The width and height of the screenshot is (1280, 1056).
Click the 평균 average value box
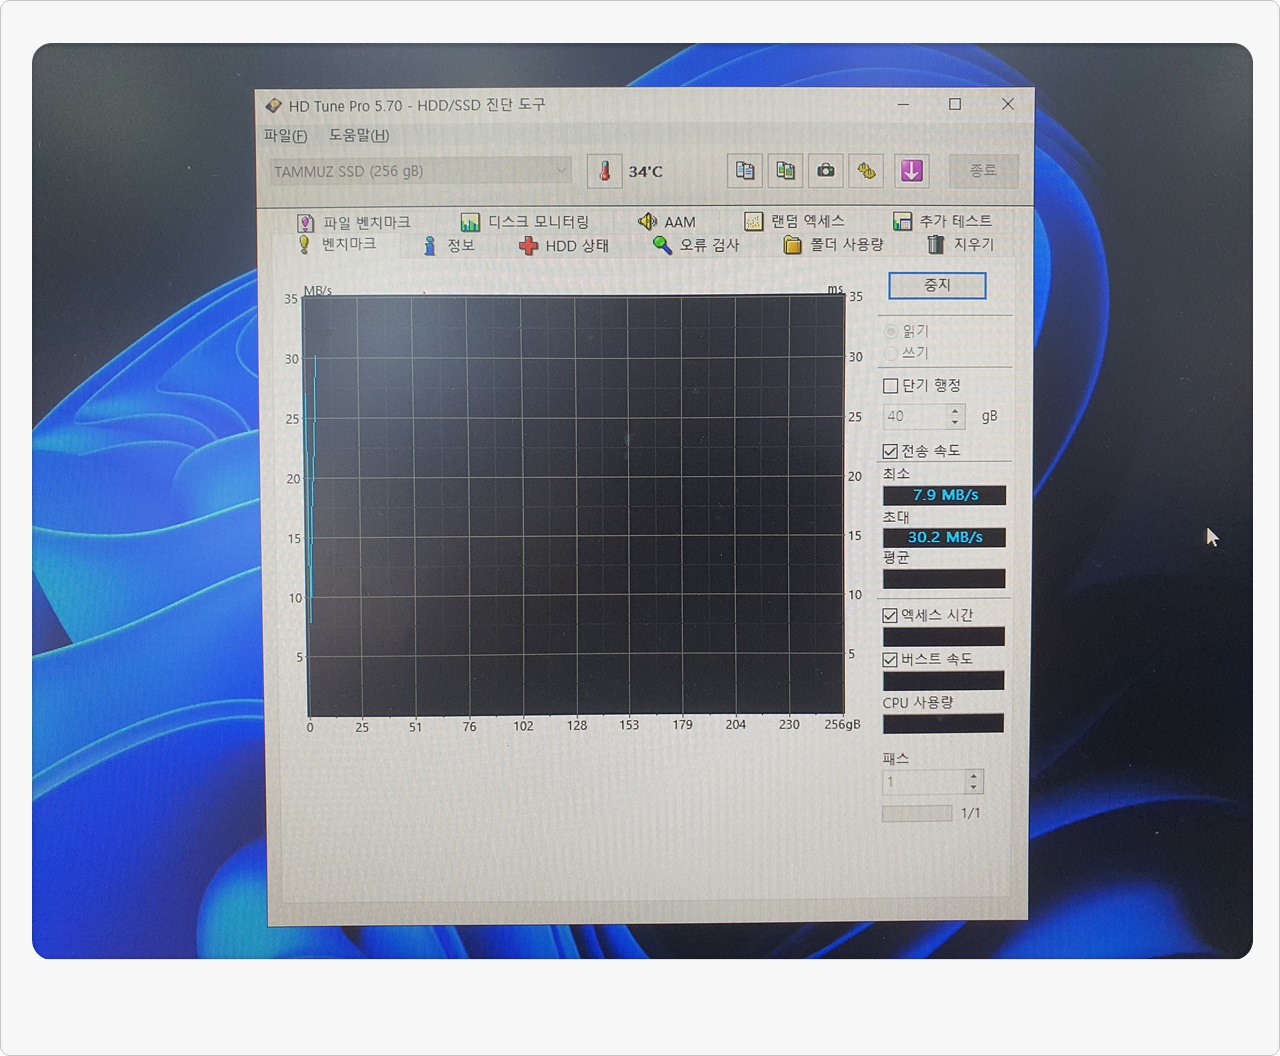pos(944,579)
